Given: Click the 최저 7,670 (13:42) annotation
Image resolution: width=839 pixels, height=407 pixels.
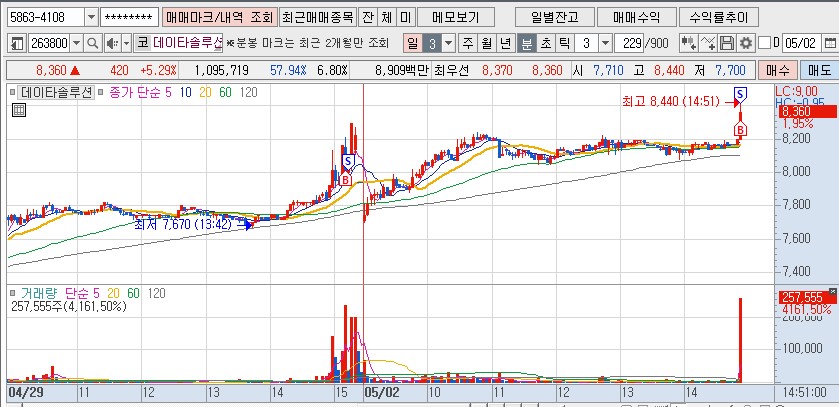Looking at the screenshot, I should tap(182, 225).
